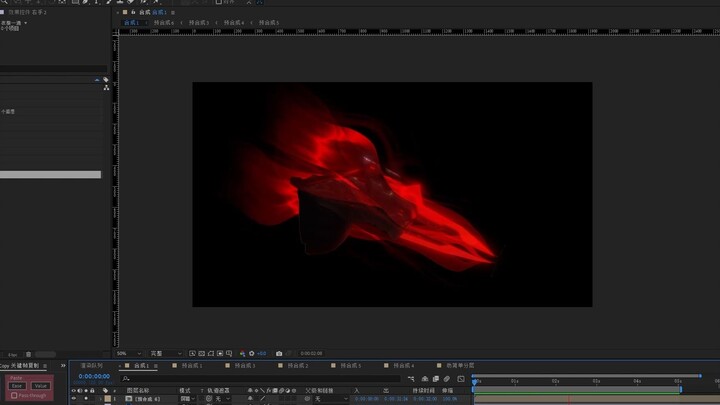Enable the Pass-through checkbox
The image size is (720, 405).
[14, 395]
